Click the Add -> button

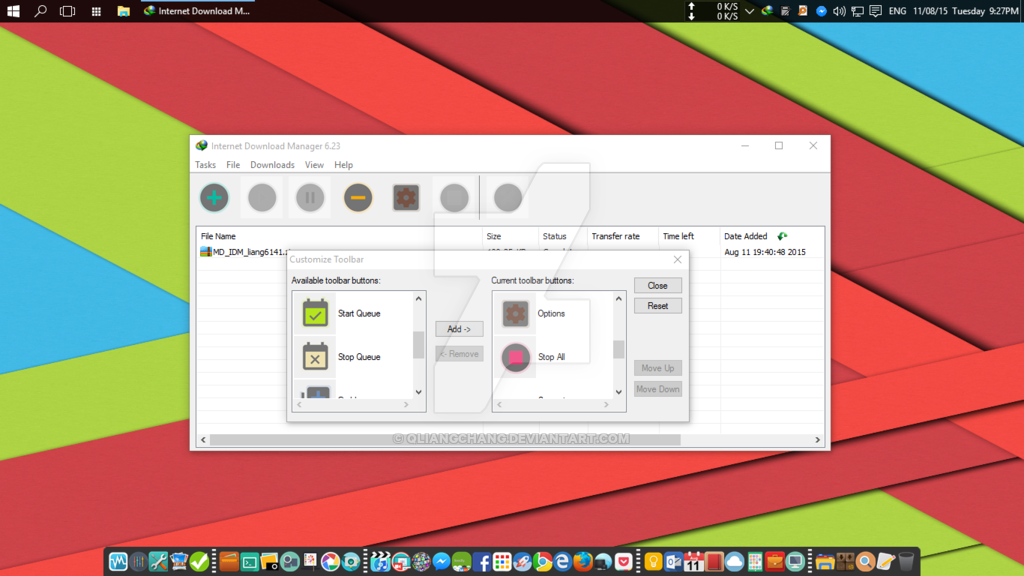(459, 329)
